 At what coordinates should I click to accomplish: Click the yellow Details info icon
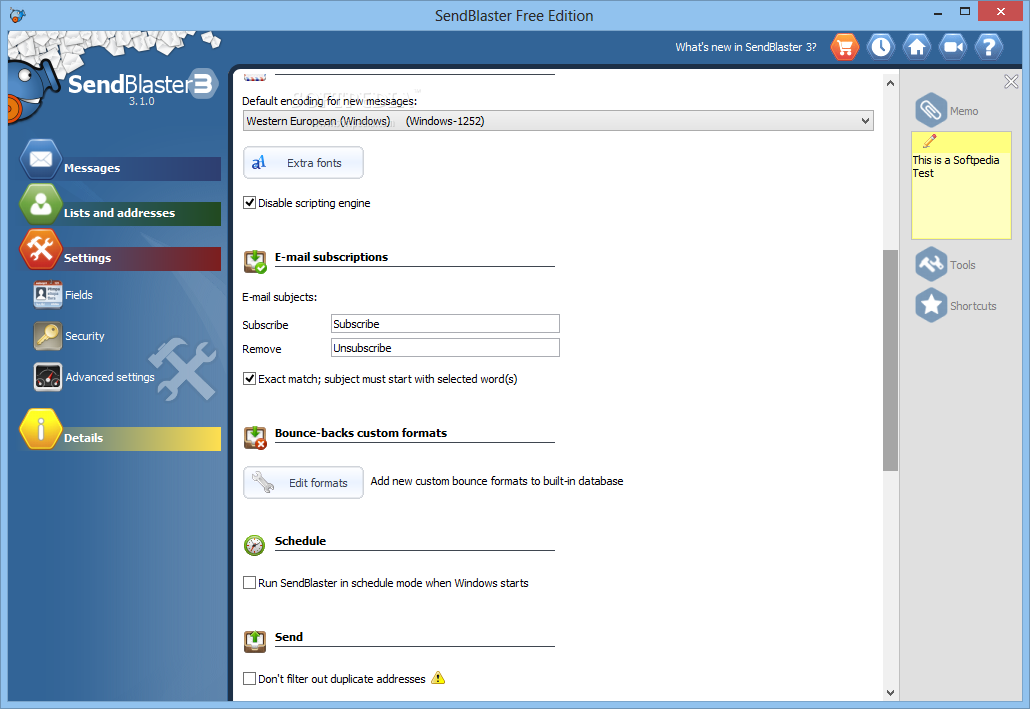41,429
